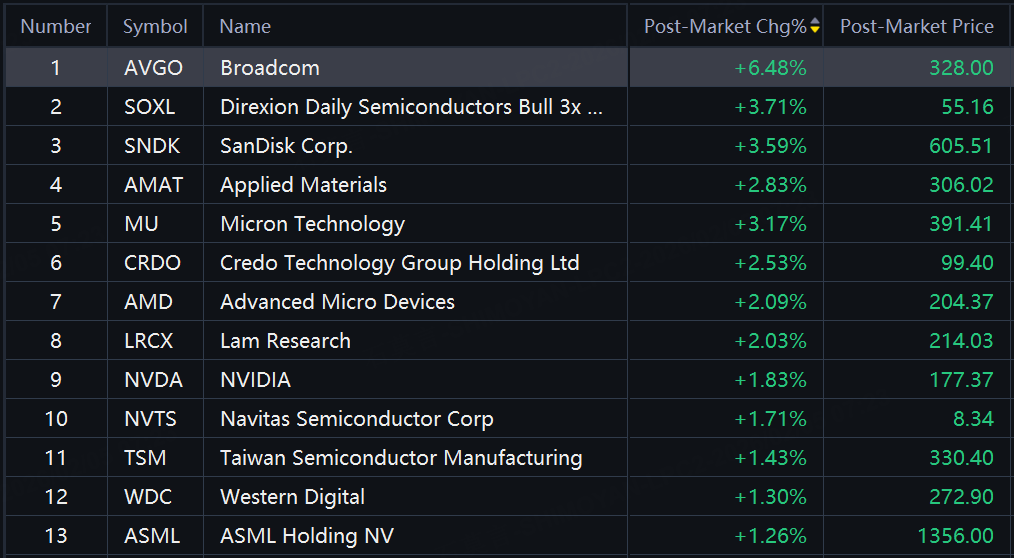
Task: Open the SOXL ticker symbol
Action: click(x=149, y=107)
